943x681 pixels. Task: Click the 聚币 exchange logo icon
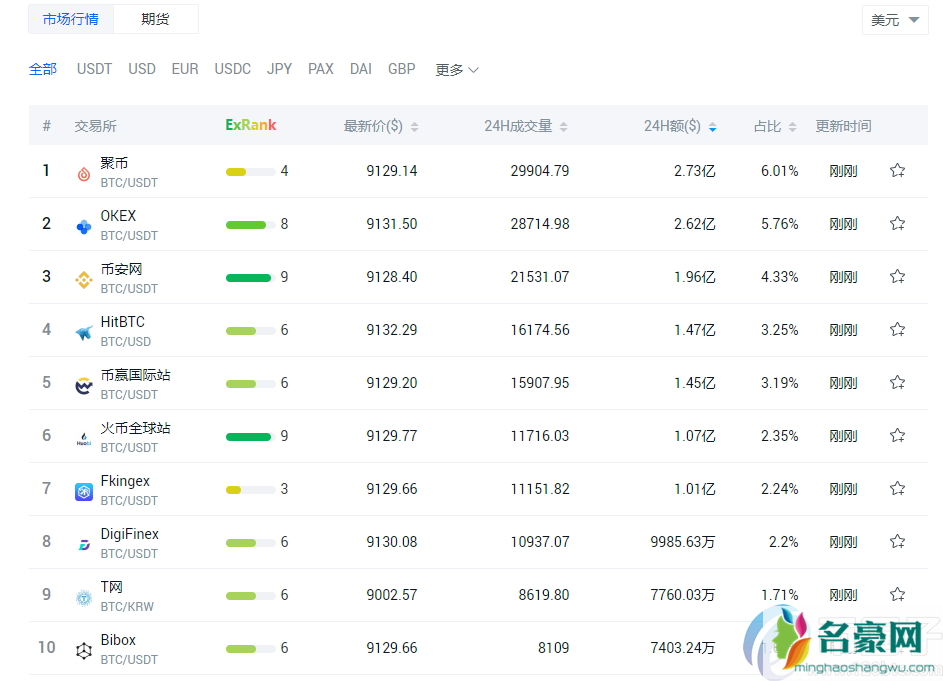pyautogui.click(x=84, y=174)
